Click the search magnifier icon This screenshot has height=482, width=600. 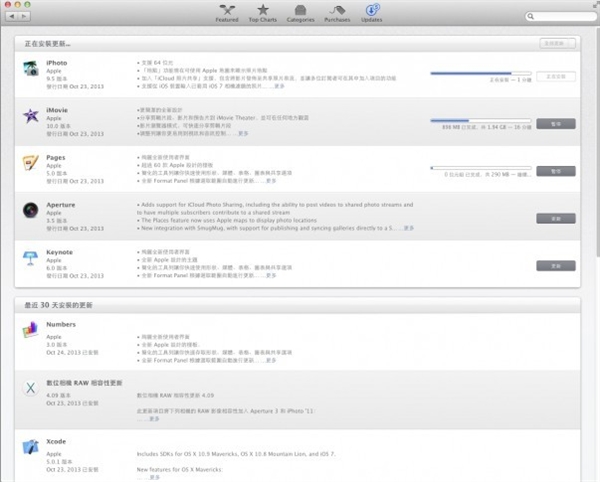point(530,16)
